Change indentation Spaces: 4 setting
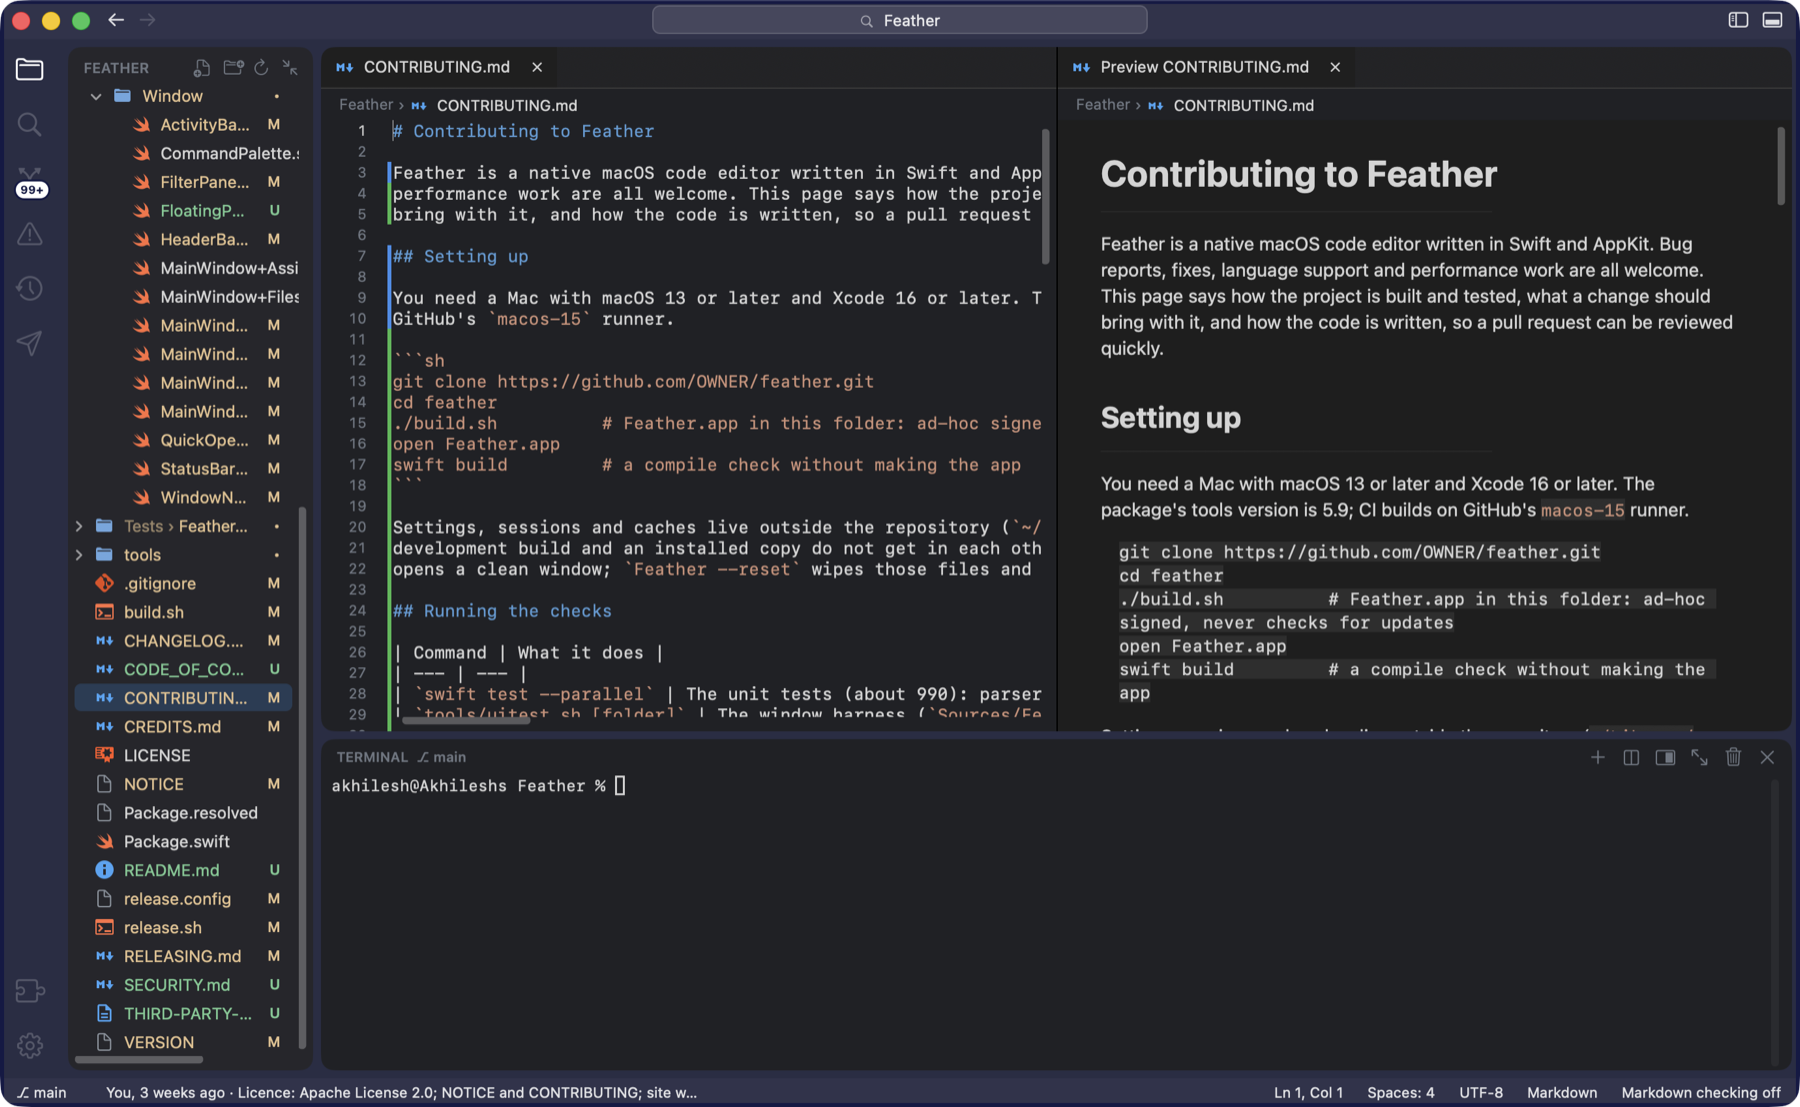The image size is (1800, 1107). (1400, 1092)
